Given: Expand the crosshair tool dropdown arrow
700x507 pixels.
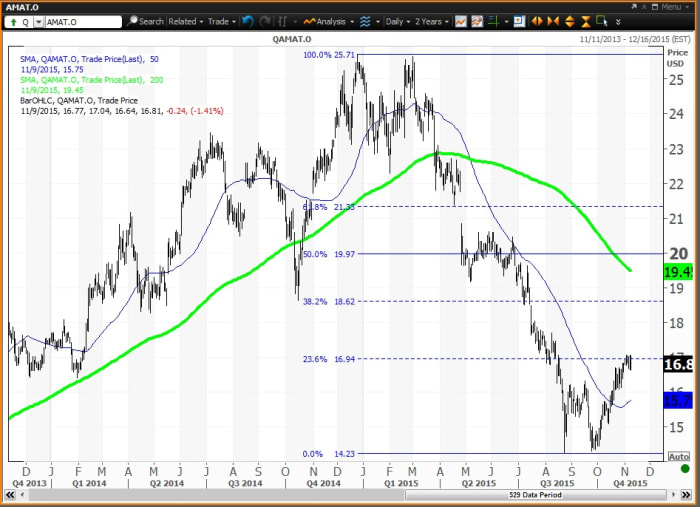Looking at the screenshot, I should (x=506, y=22).
